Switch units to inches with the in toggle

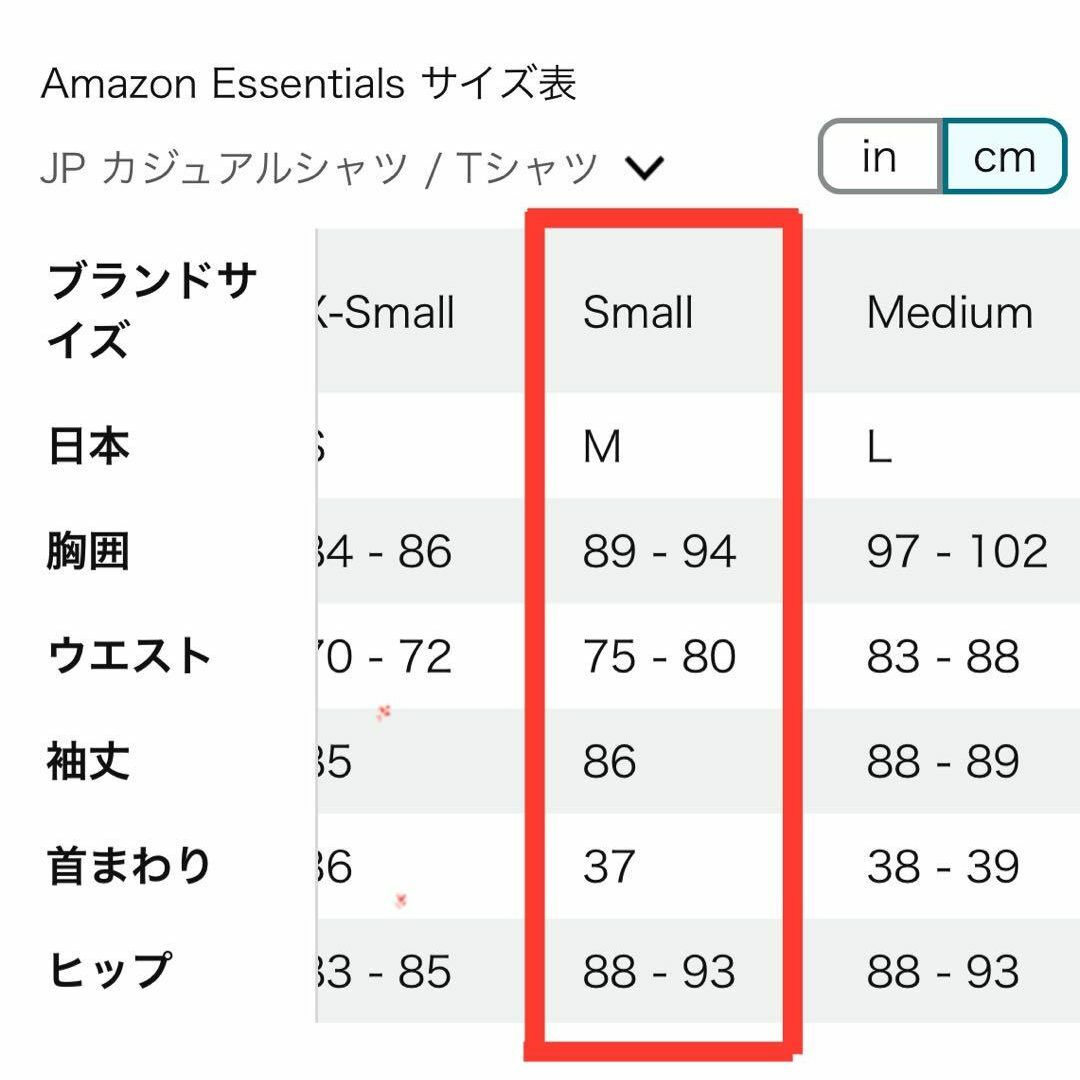click(880, 156)
